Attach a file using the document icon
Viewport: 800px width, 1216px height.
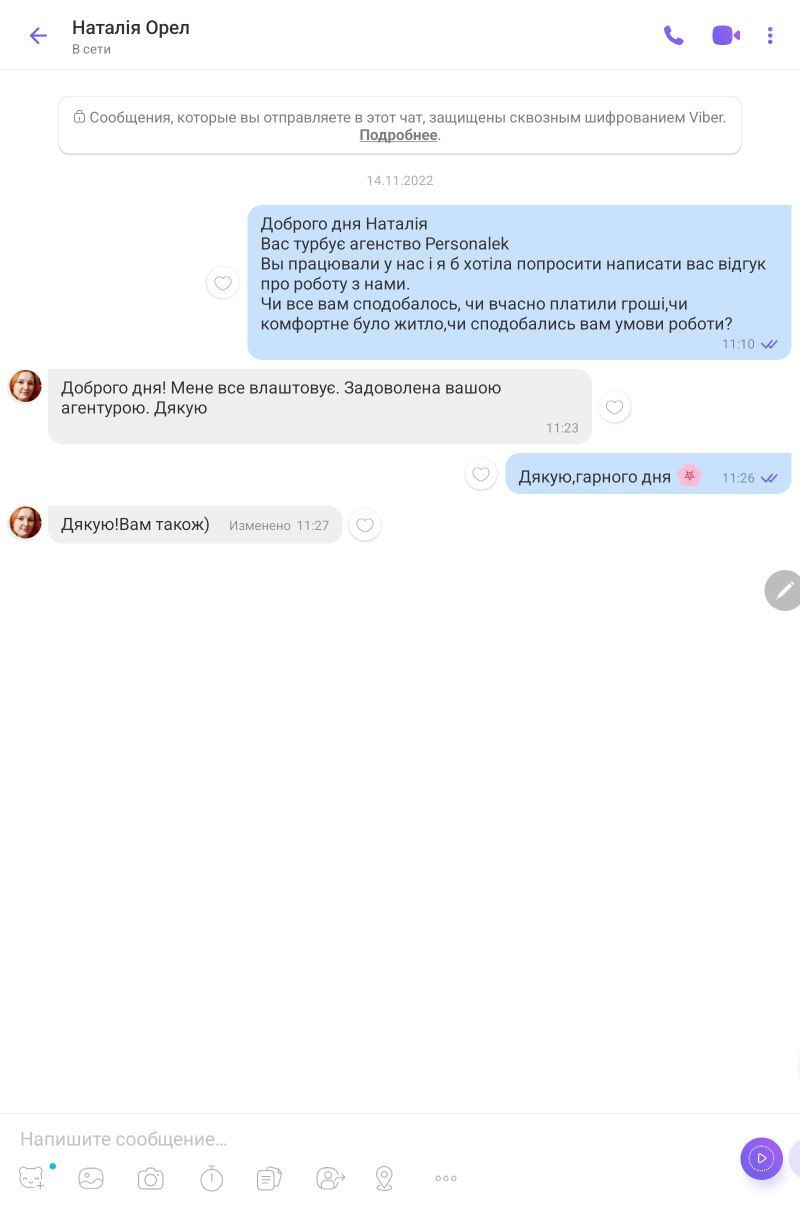tap(269, 1179)
